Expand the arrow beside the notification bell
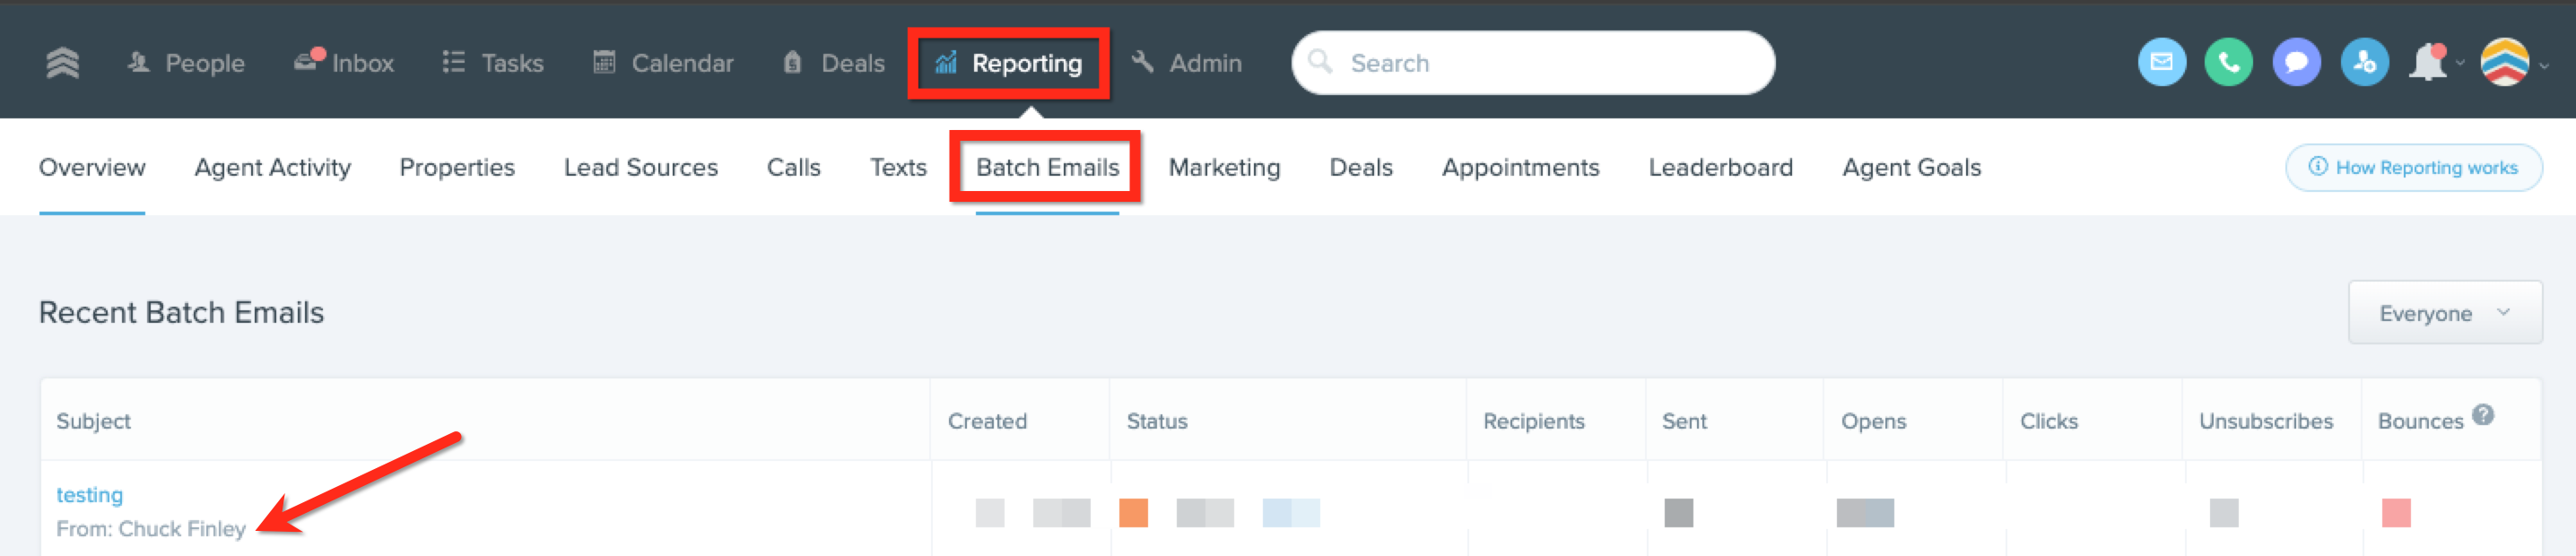The height and width of the screenshot is (556, 2576). [2460, 64]
